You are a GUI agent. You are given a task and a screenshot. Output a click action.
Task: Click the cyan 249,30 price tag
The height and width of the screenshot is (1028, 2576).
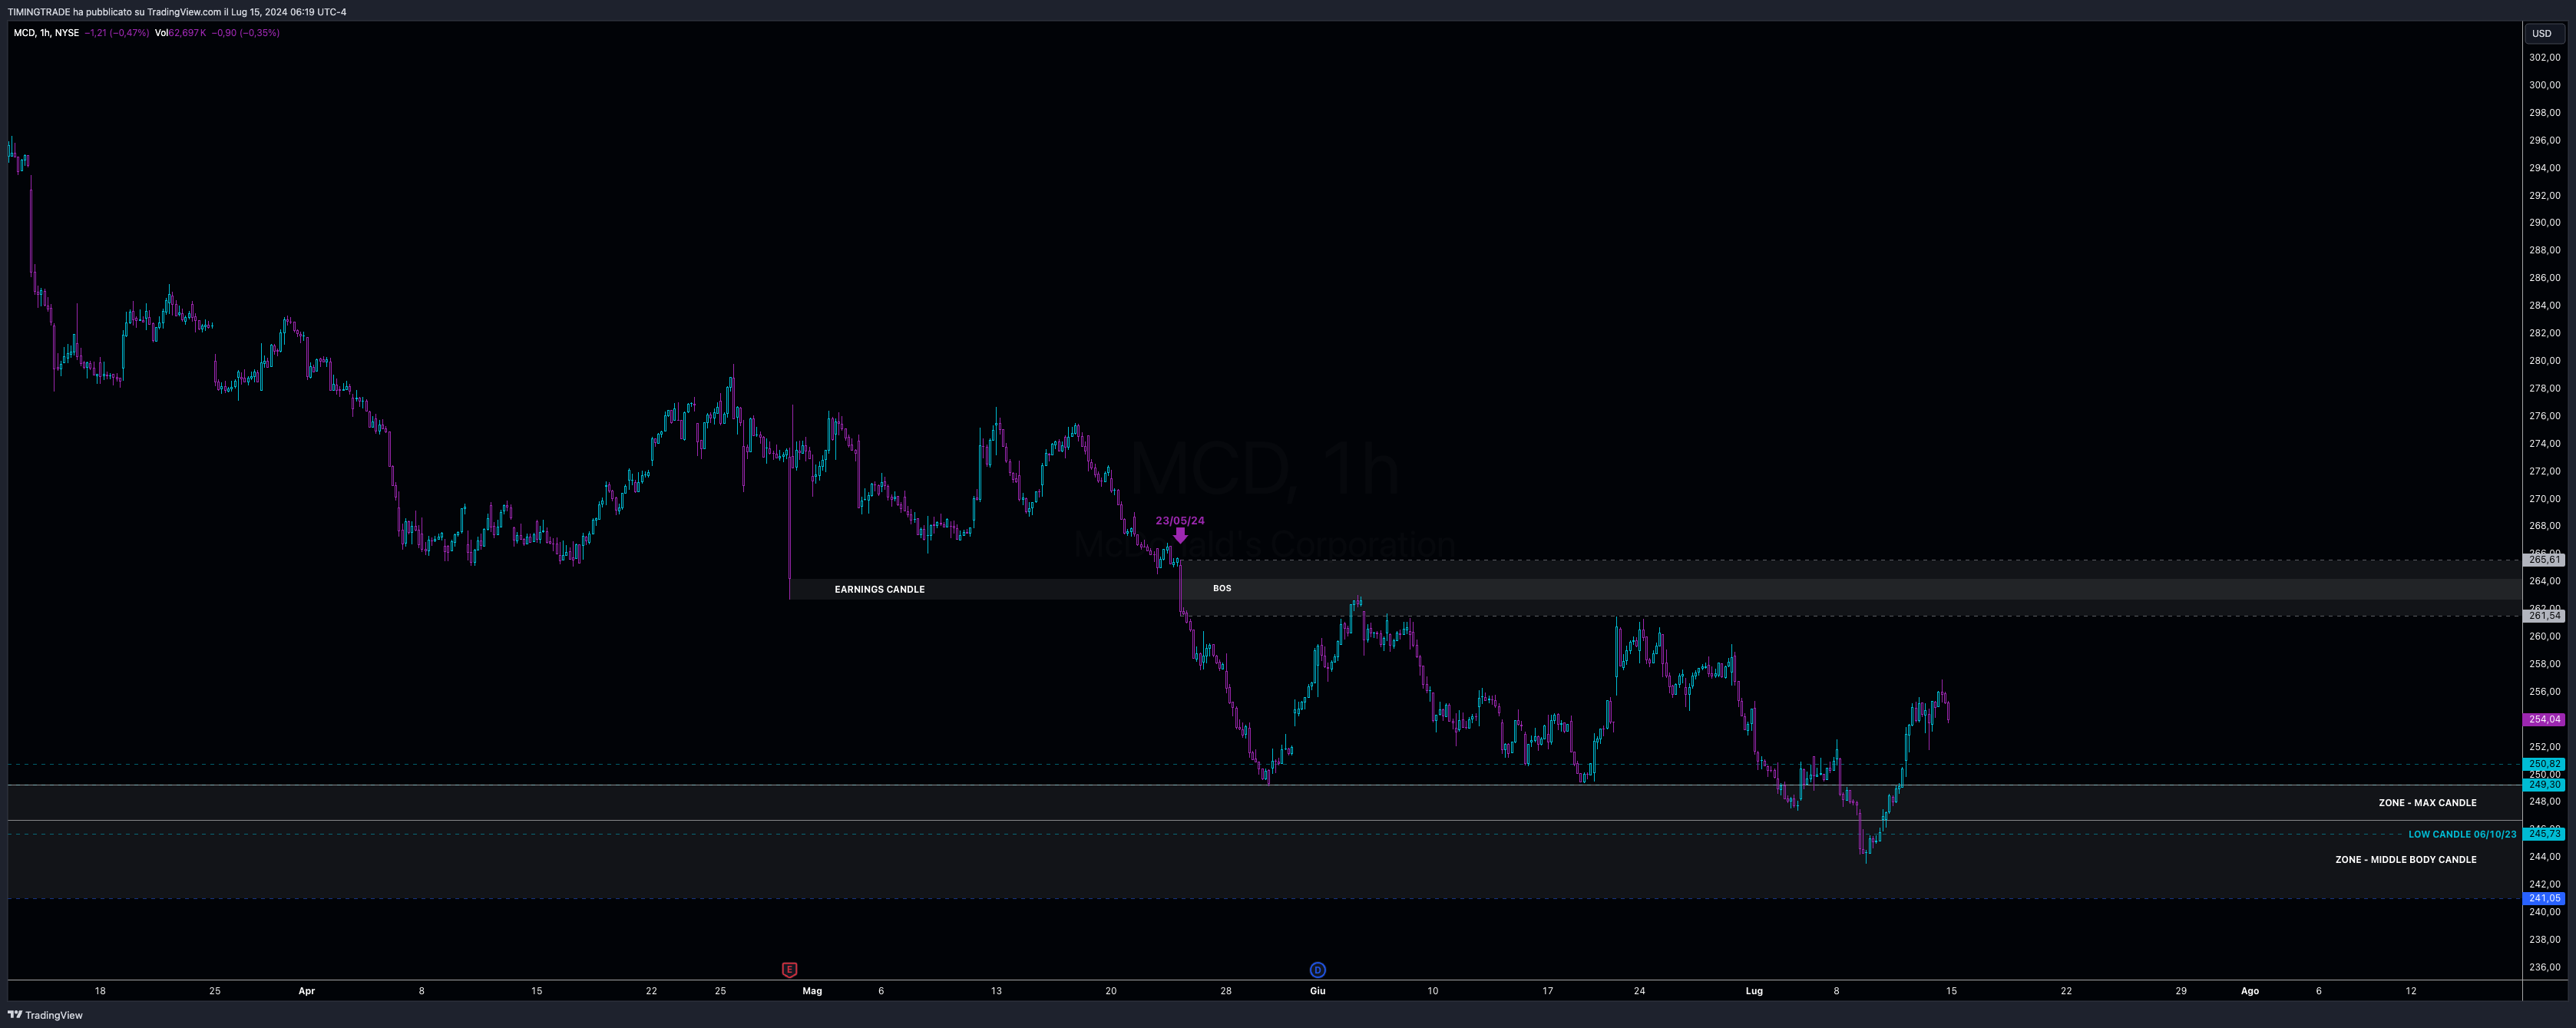[x=2544, y=785]
